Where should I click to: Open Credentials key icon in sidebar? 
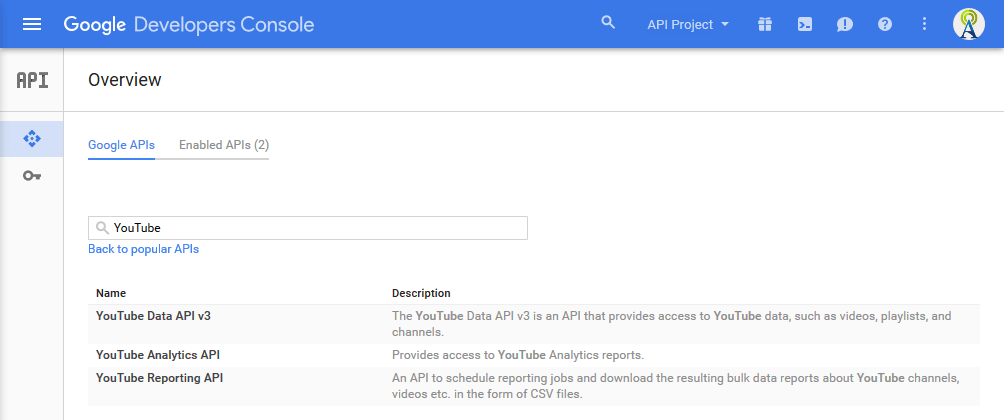31,175
